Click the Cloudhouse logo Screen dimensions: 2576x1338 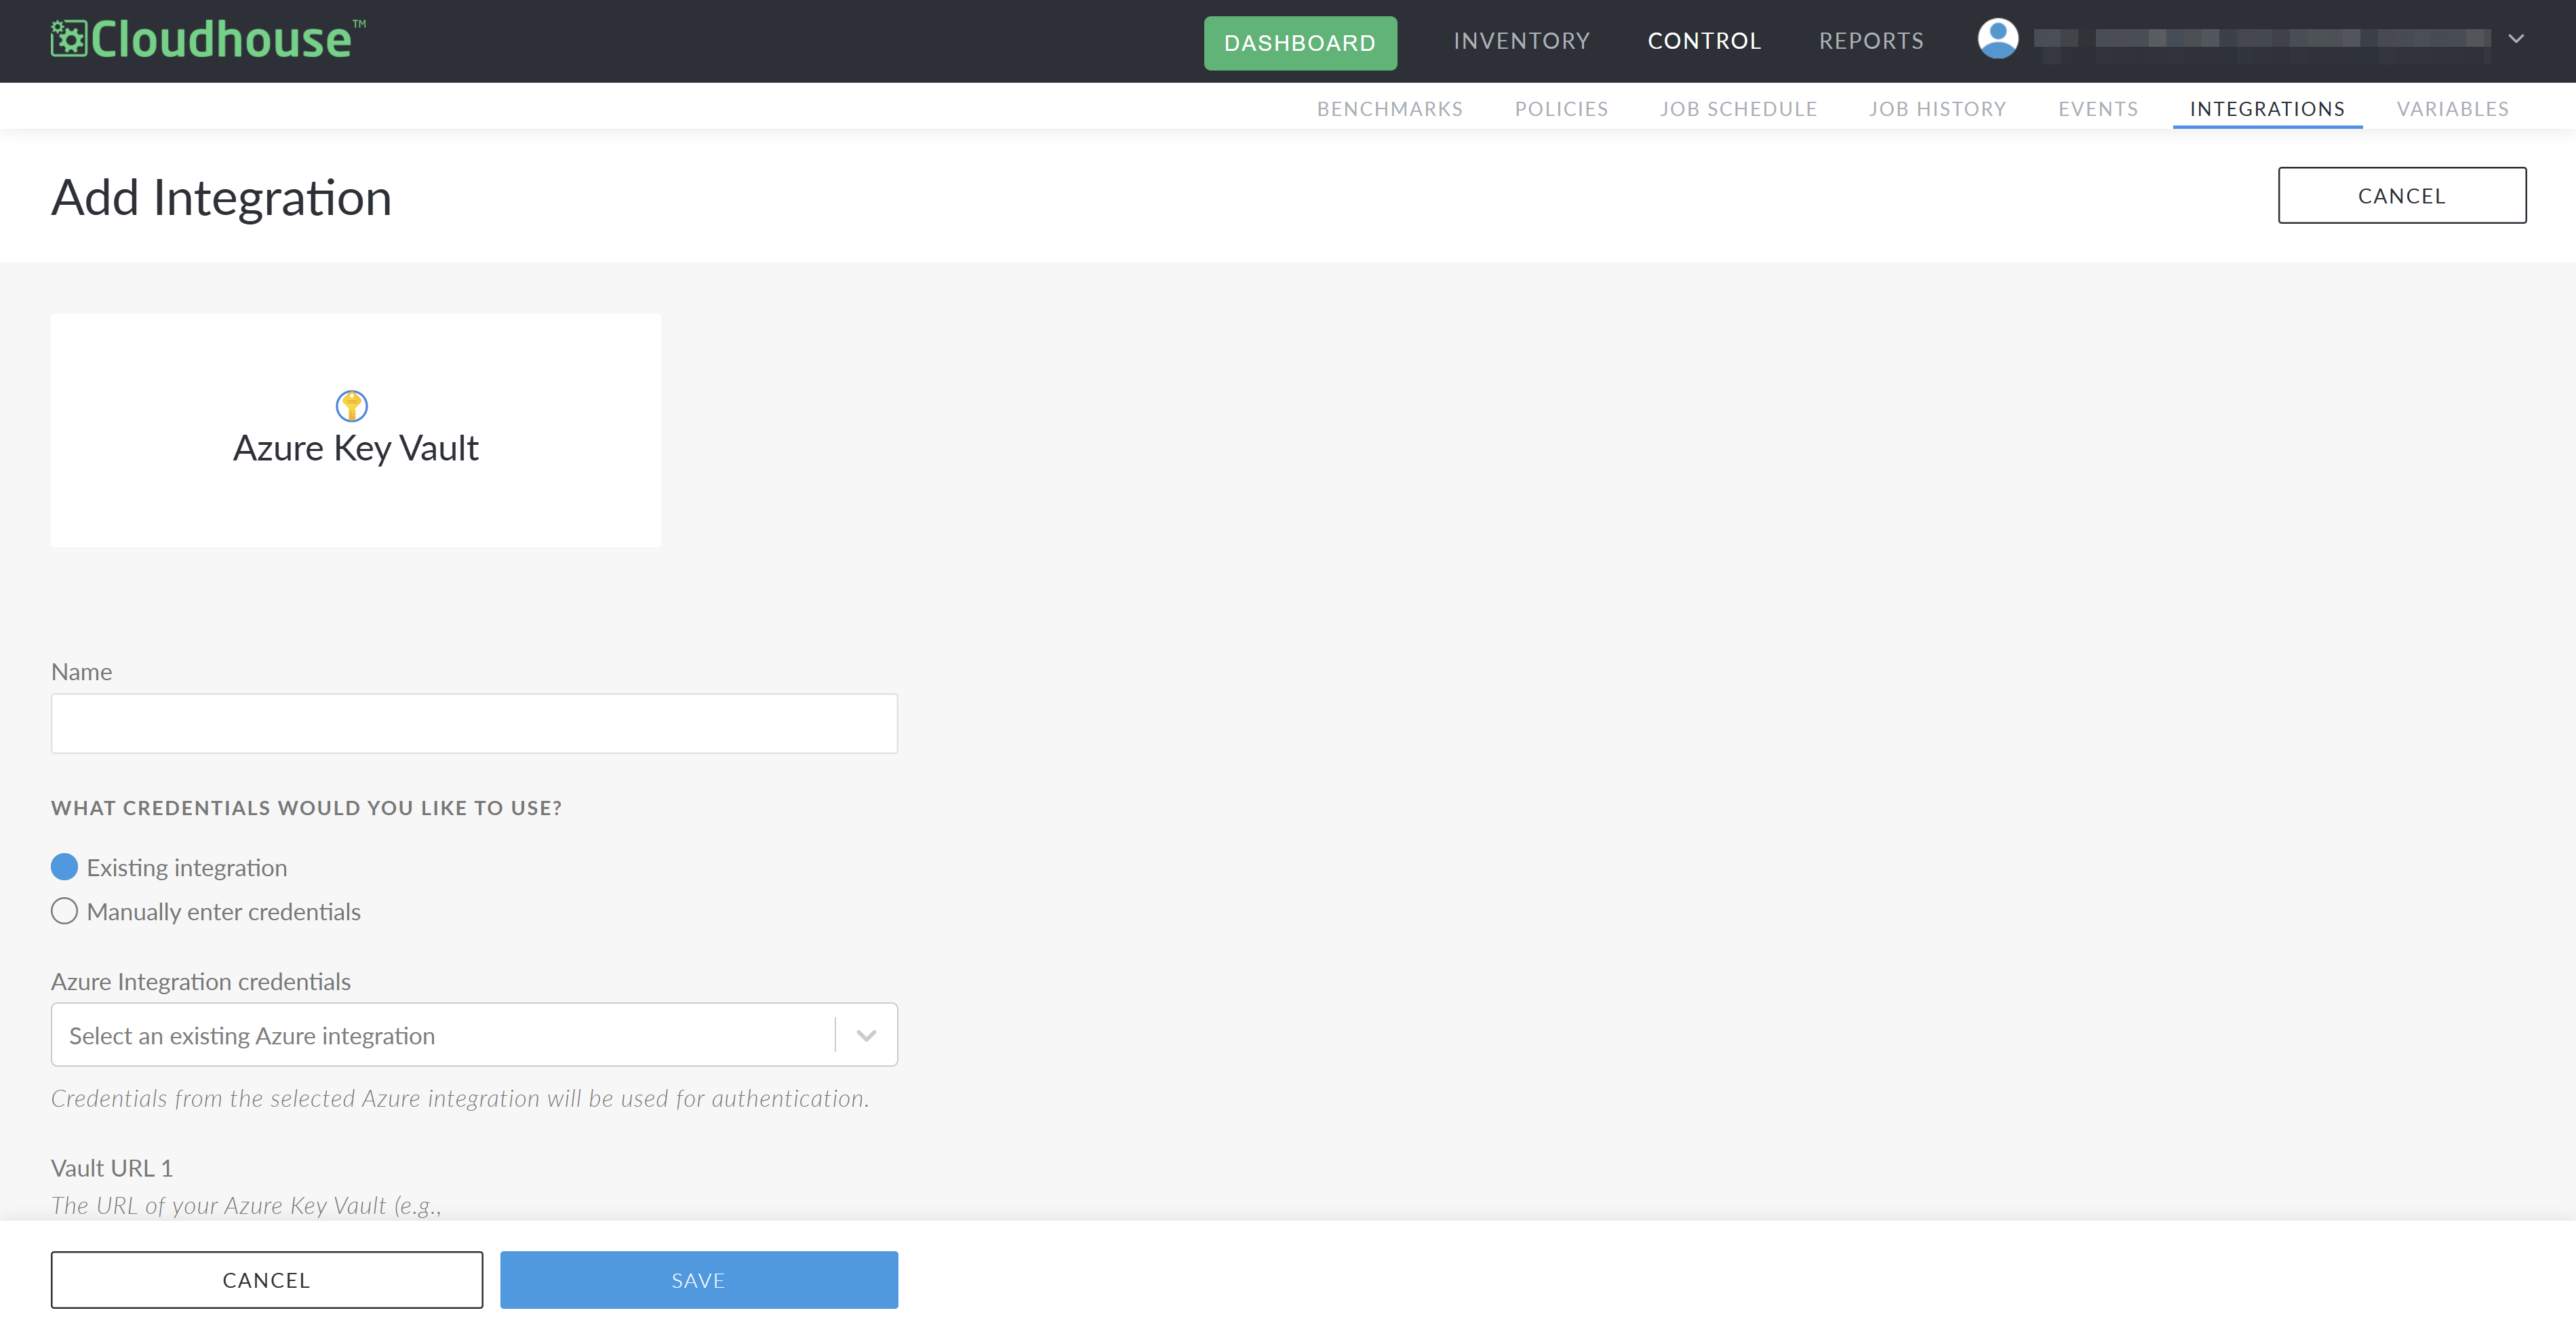[x=208, y=40]
